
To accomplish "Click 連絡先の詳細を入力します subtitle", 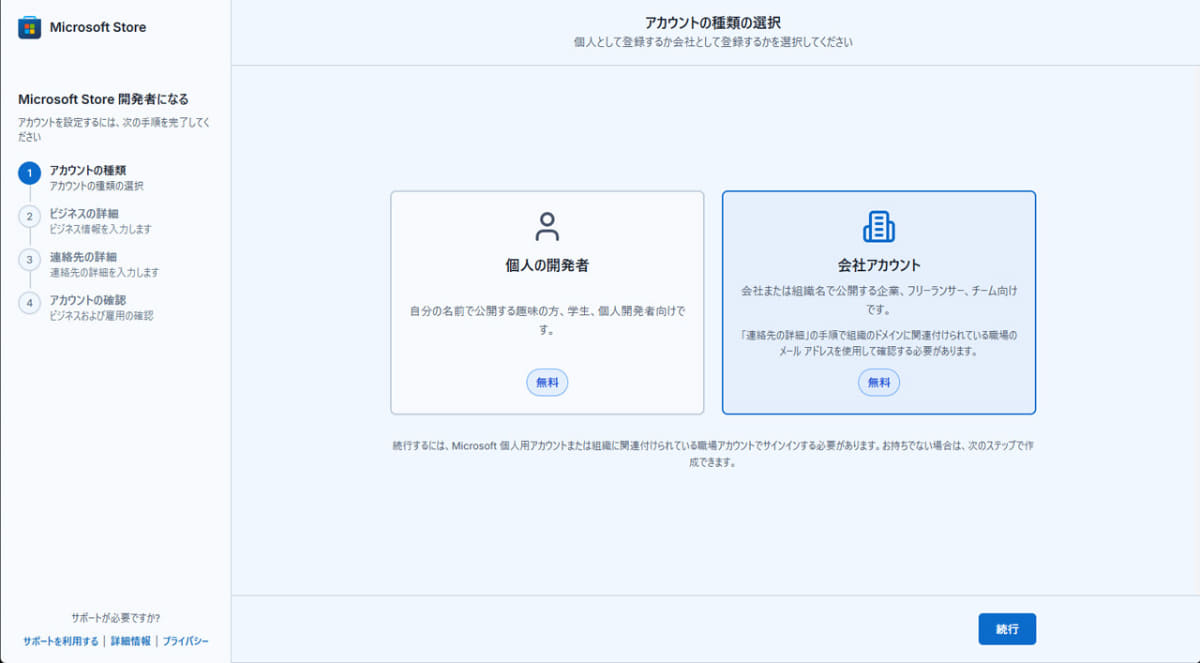I will tap(104, 272).
